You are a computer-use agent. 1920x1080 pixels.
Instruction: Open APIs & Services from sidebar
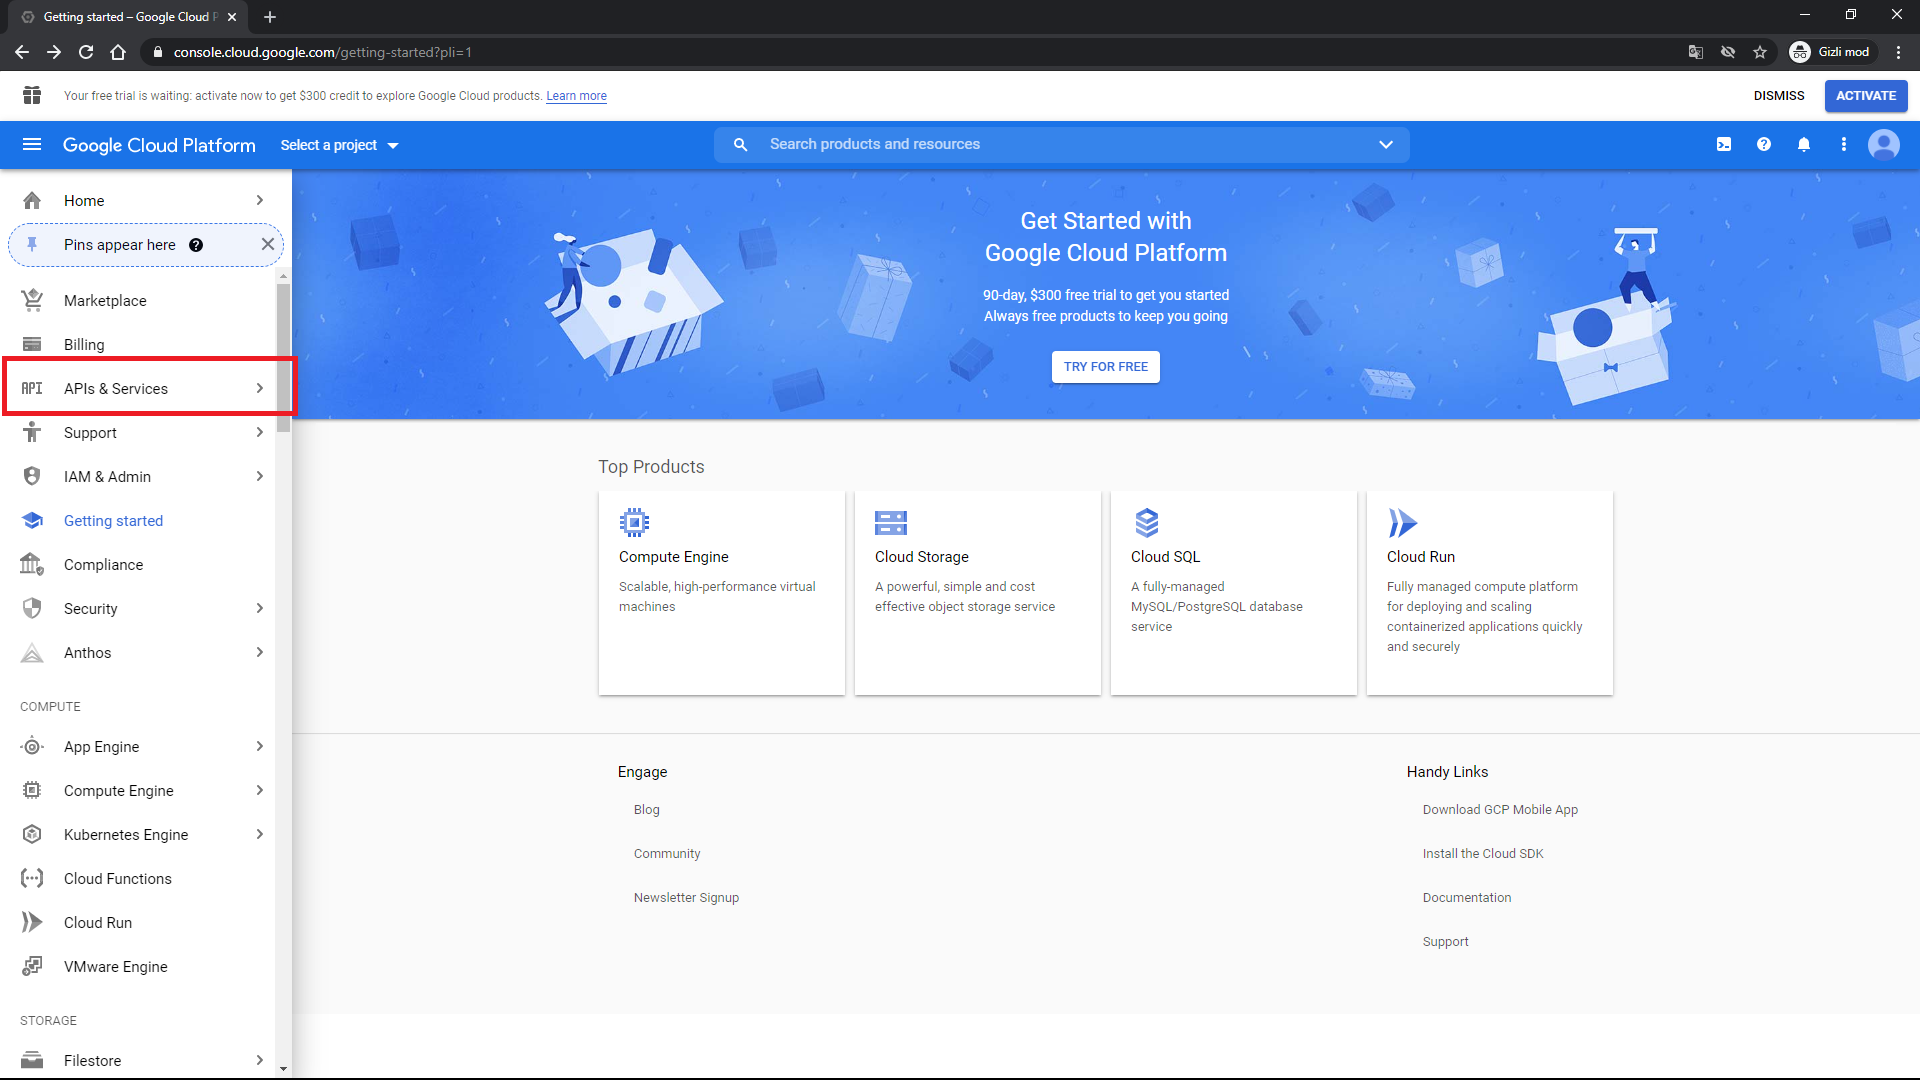(x=138, y=388)
